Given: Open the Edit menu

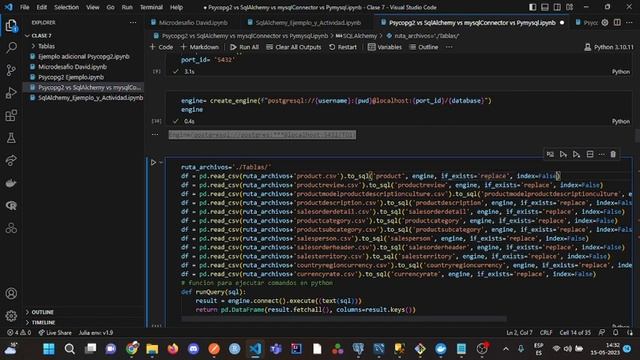Looking at the screenshot, I should click(x=42, y=7).
